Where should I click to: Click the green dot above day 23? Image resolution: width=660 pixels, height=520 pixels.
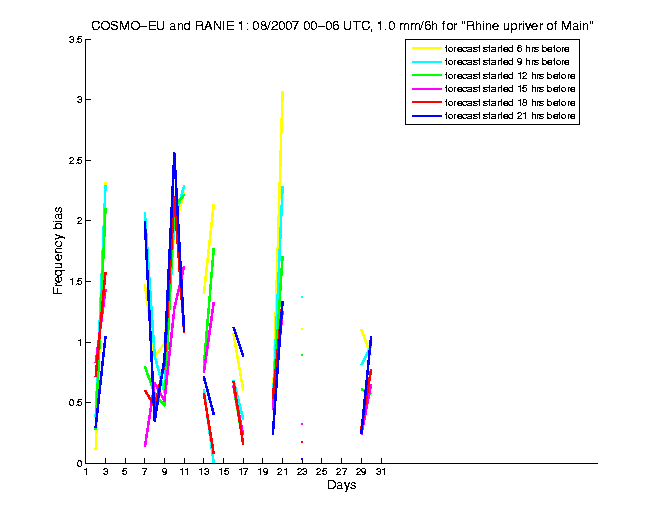point(302,355)
